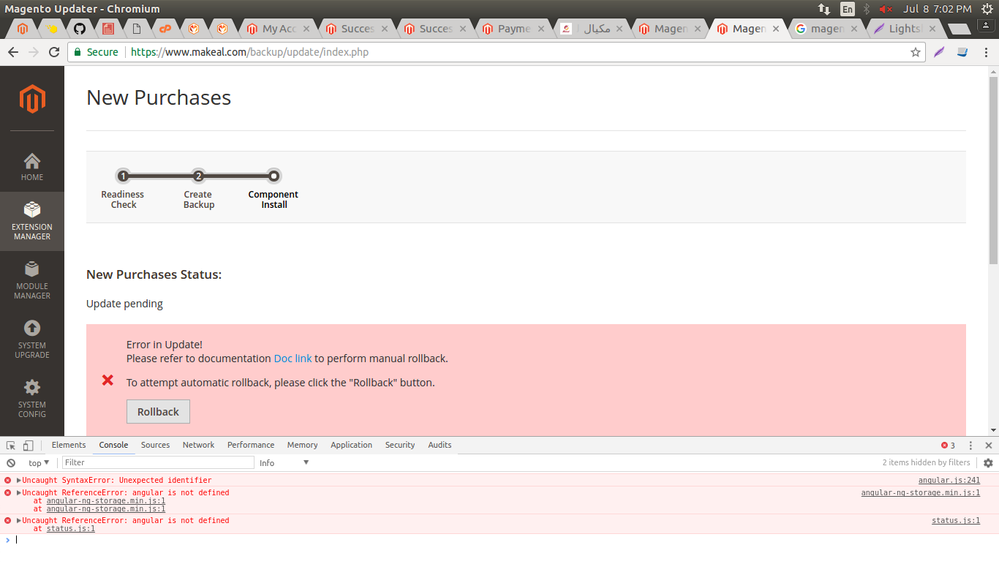Click the console Filter input
Viewport: 999px width, 562px height.
157,463
